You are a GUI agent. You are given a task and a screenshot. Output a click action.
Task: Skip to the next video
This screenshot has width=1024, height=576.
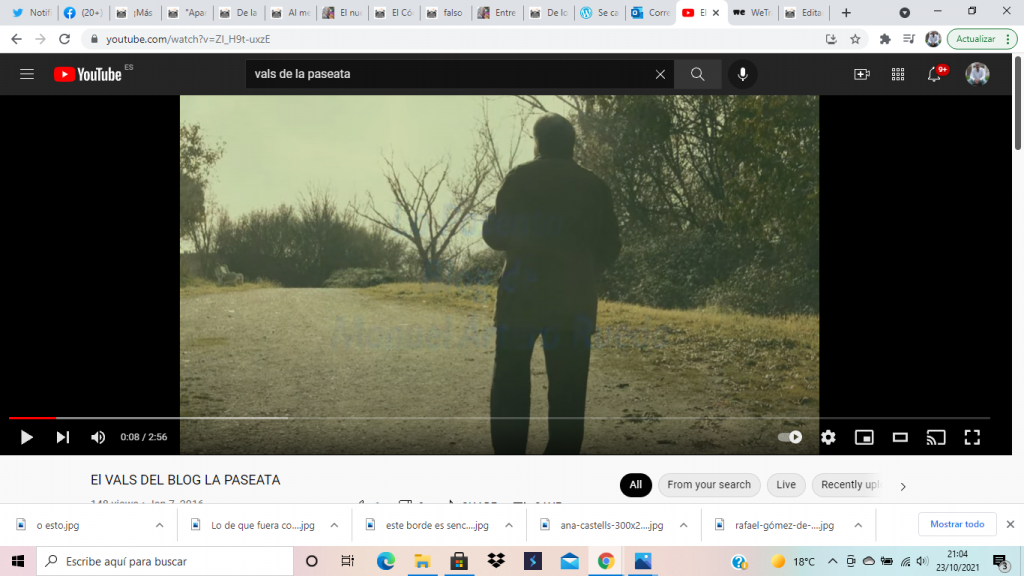(63, 437)
